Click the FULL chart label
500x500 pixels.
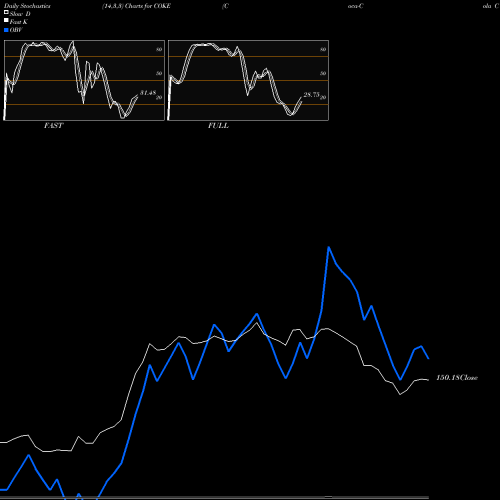218,126
